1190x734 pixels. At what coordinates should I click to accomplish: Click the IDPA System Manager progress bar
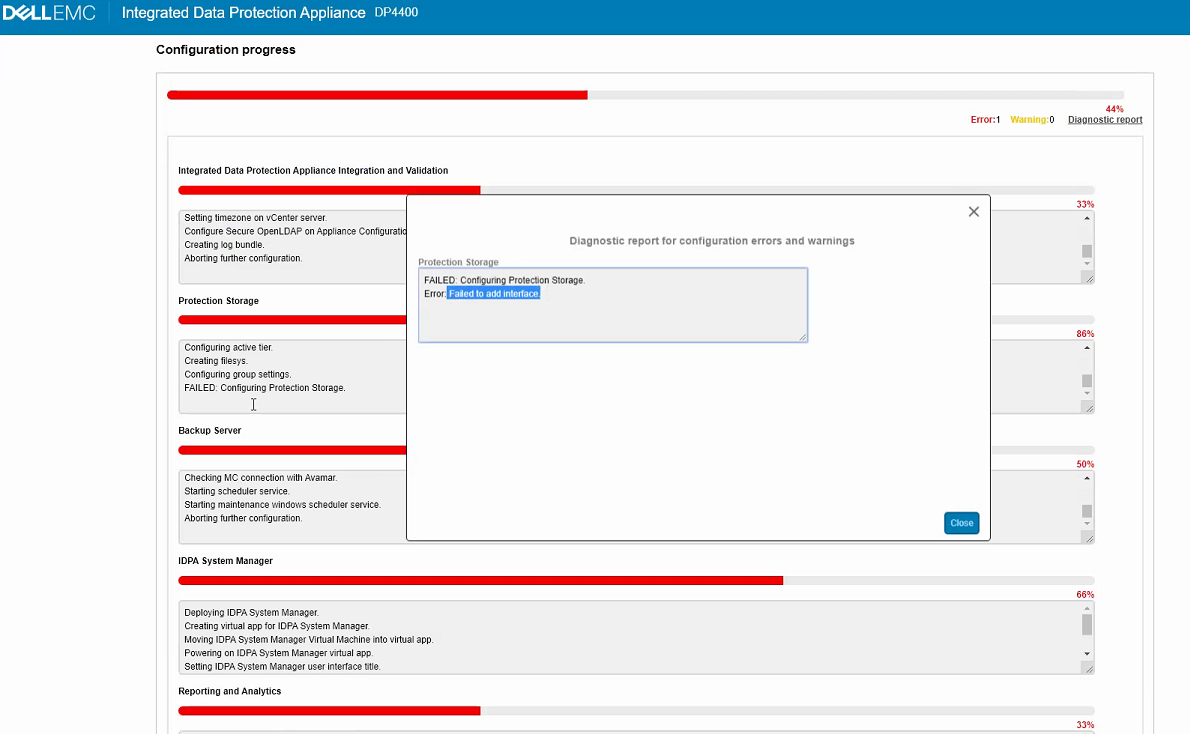[635, 580]
